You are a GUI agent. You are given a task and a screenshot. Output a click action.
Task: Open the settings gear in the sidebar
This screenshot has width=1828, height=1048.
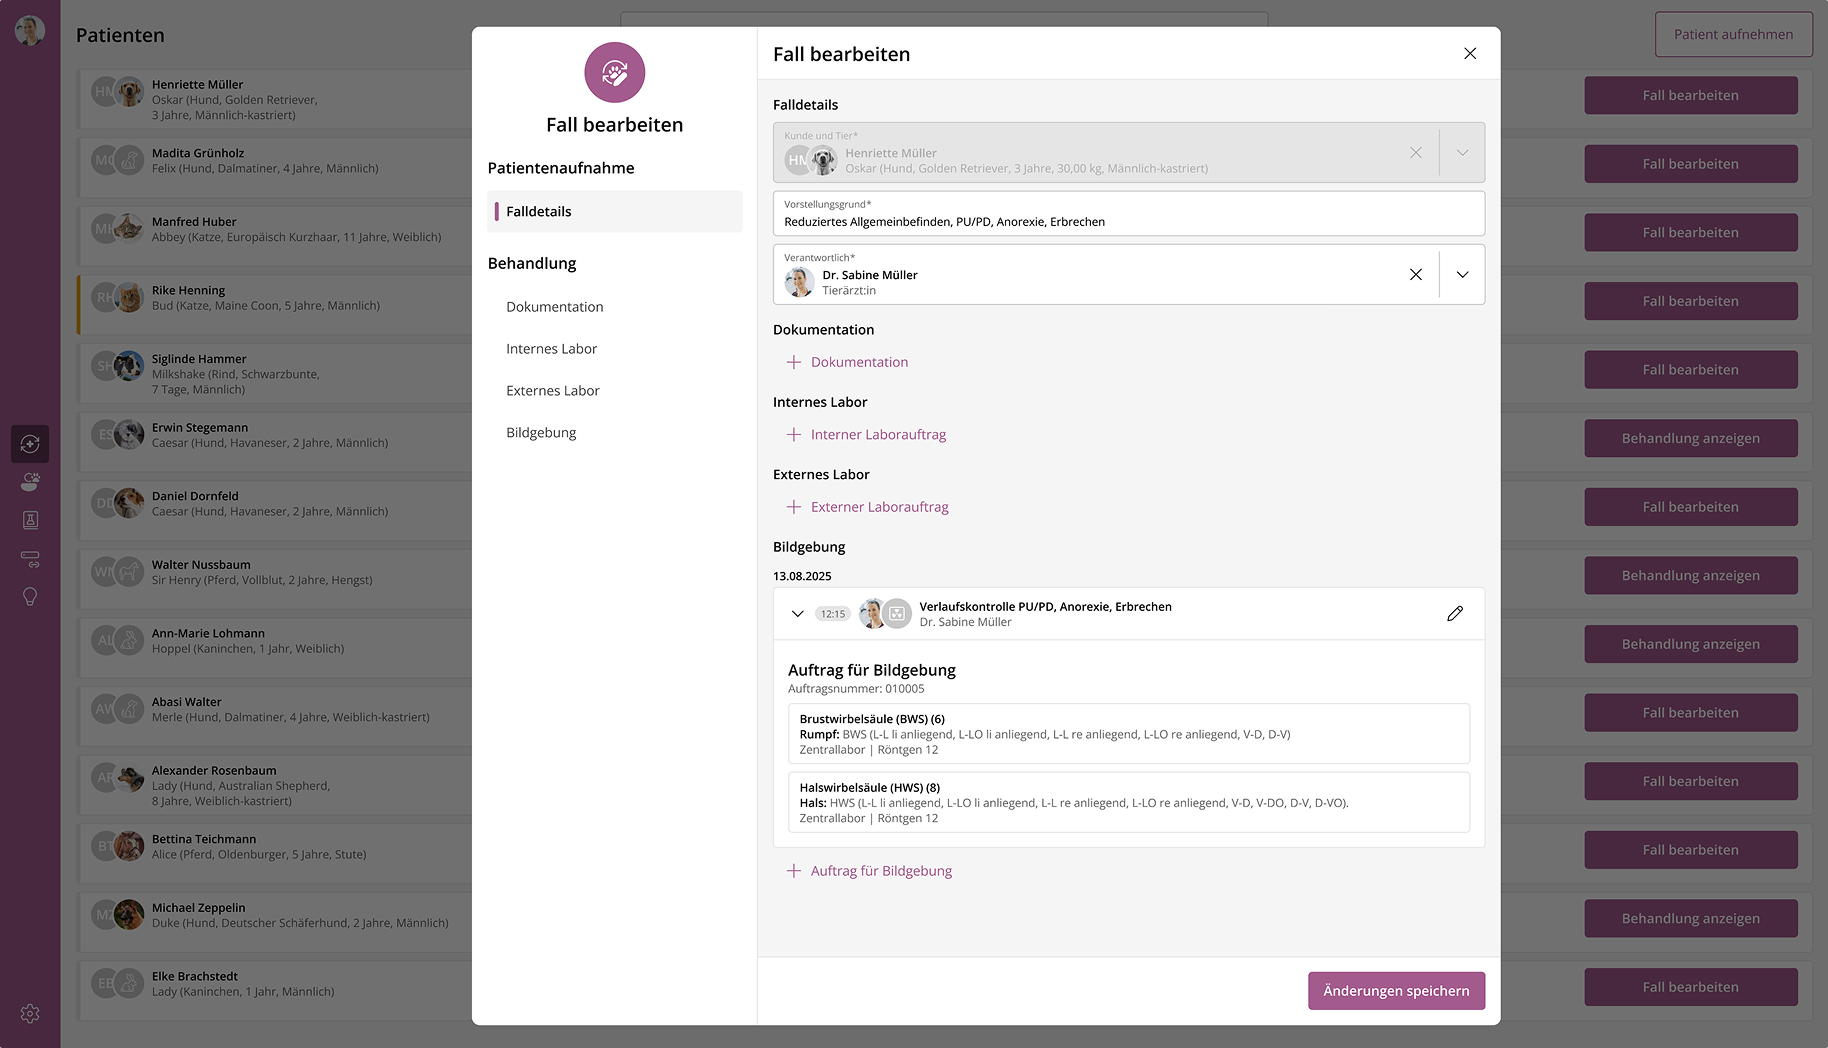(x=30, y=1014)
